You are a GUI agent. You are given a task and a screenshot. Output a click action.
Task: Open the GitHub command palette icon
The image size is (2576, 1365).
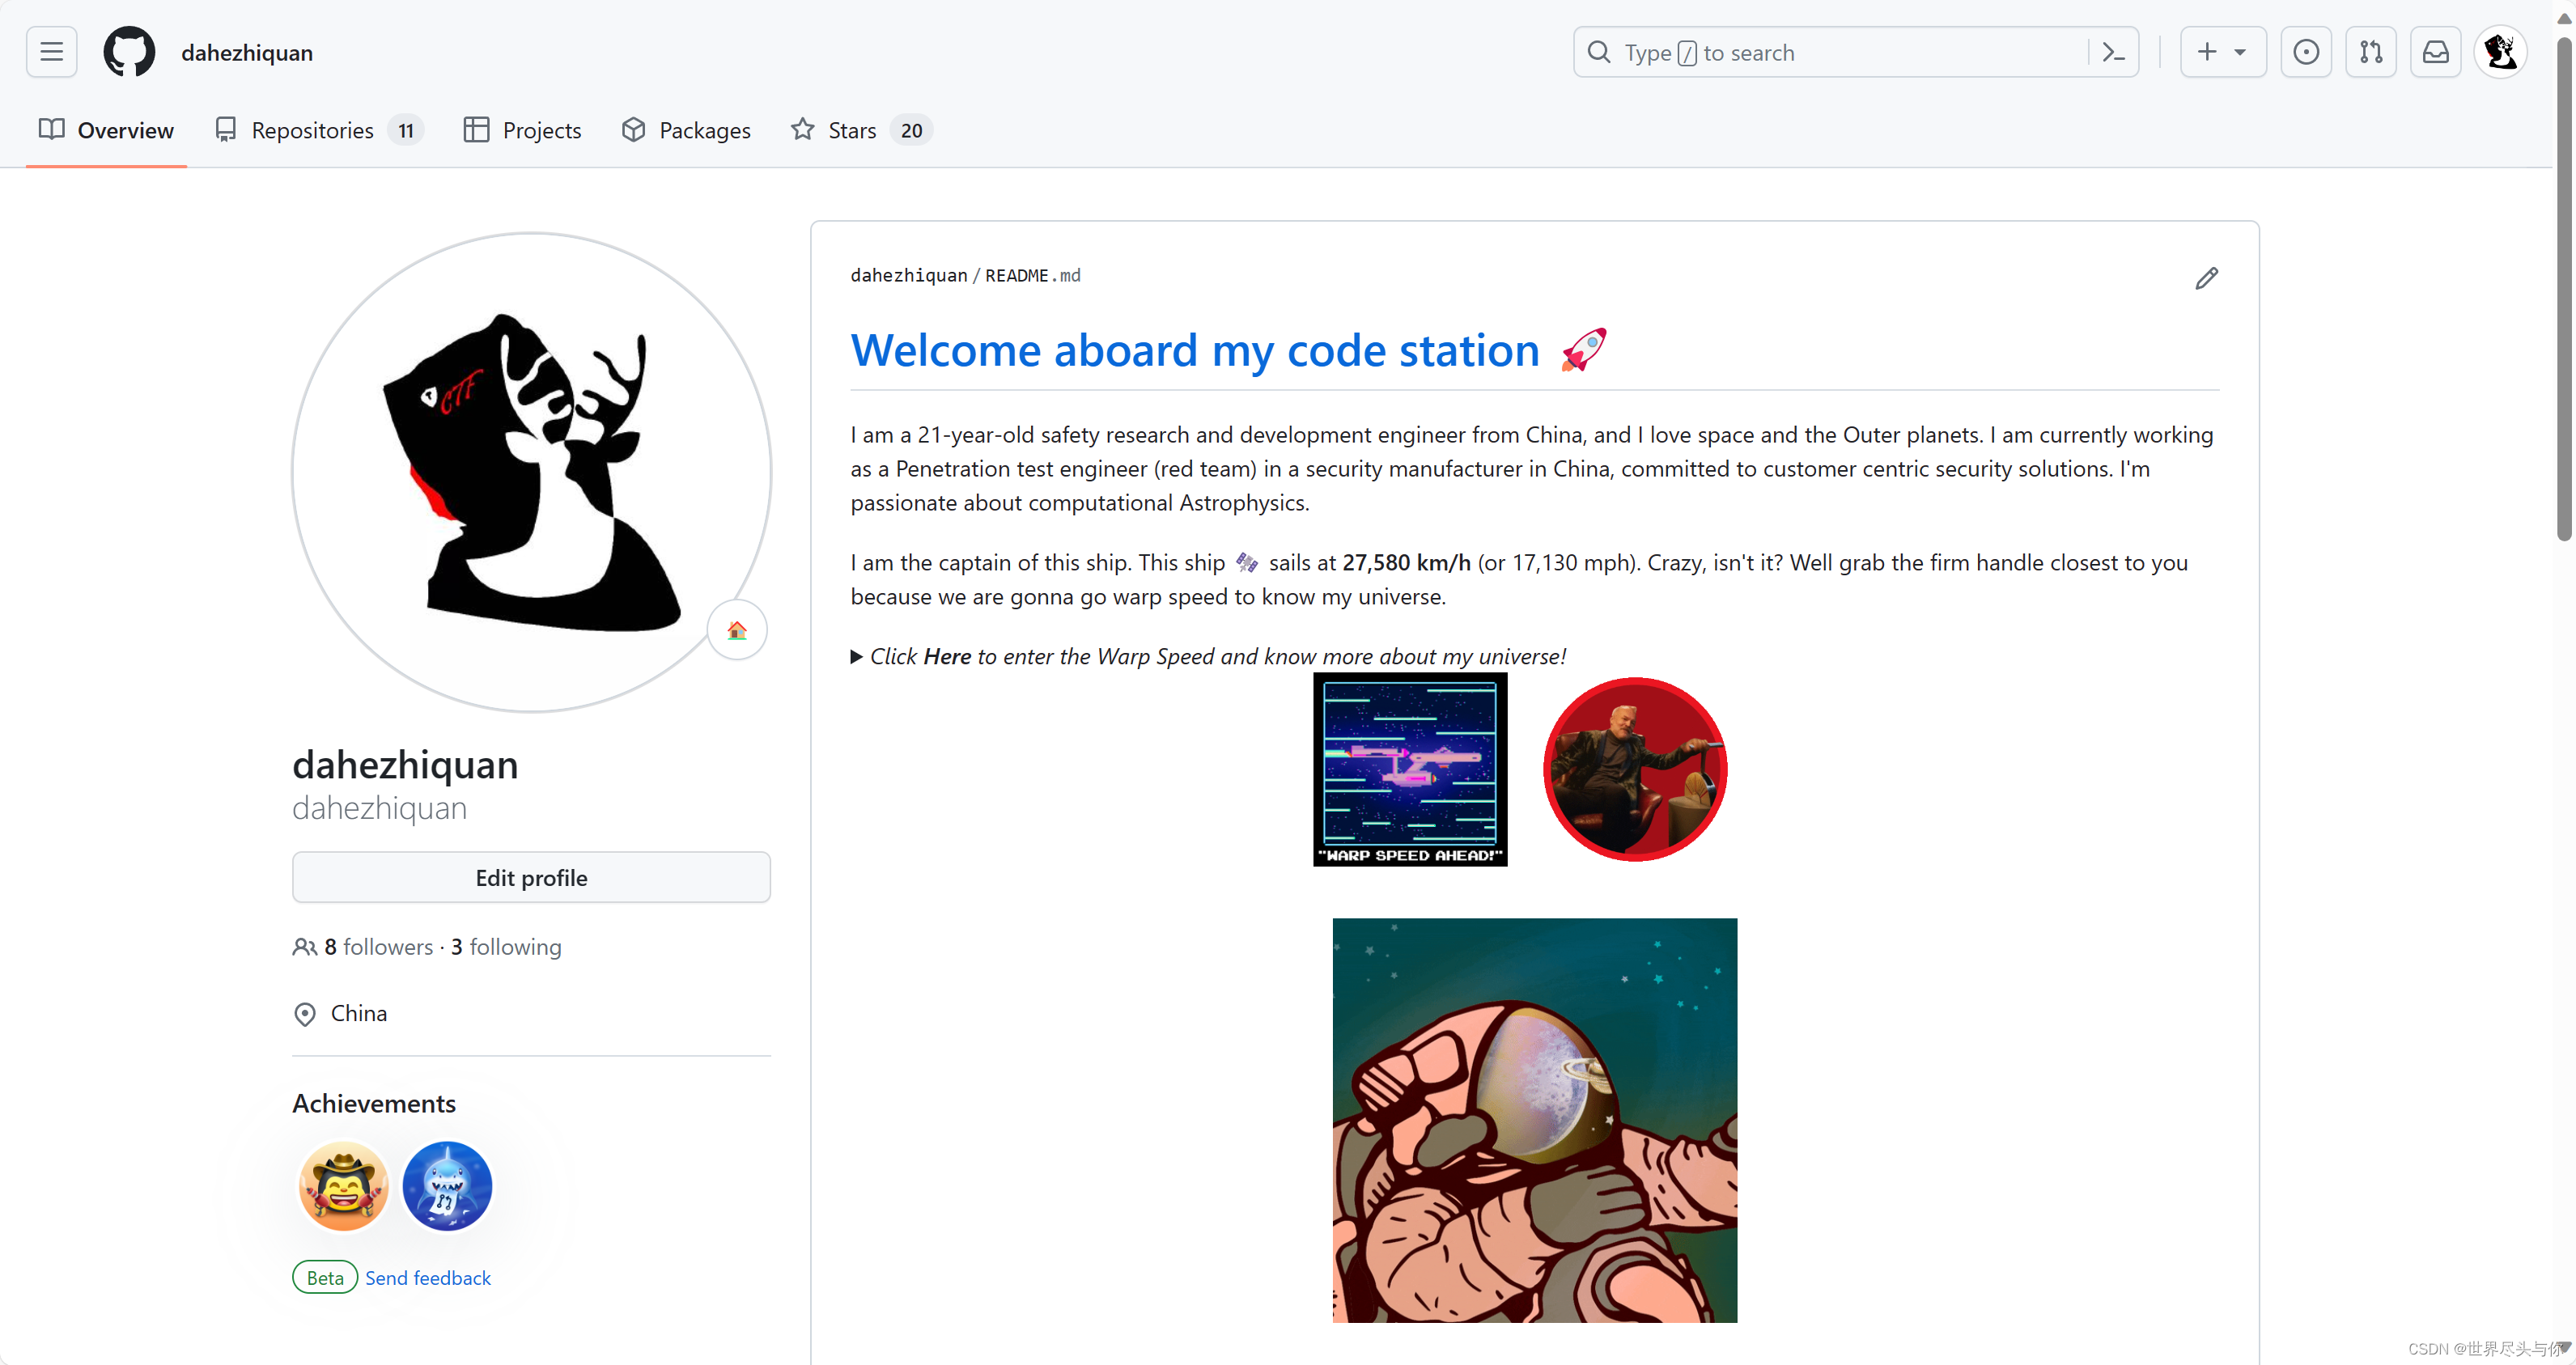point(2114,51)
